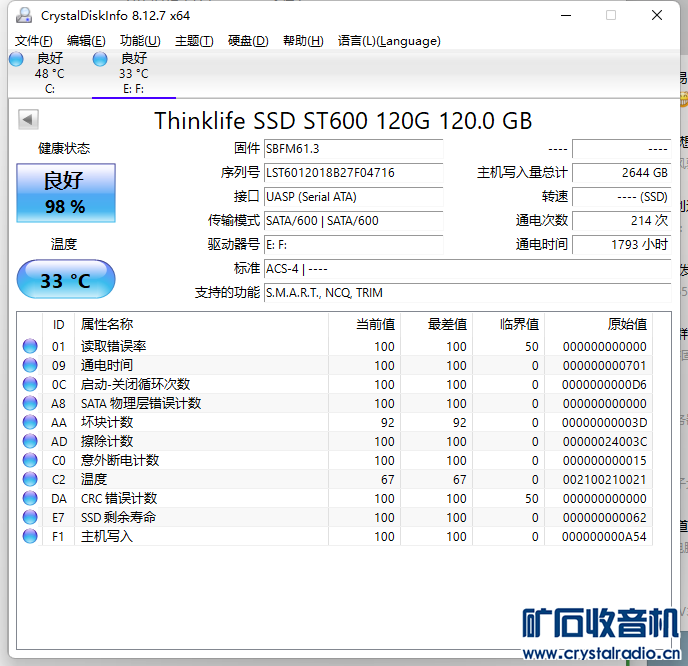
Task: Click the ID column header
Action: pos(58,325)
